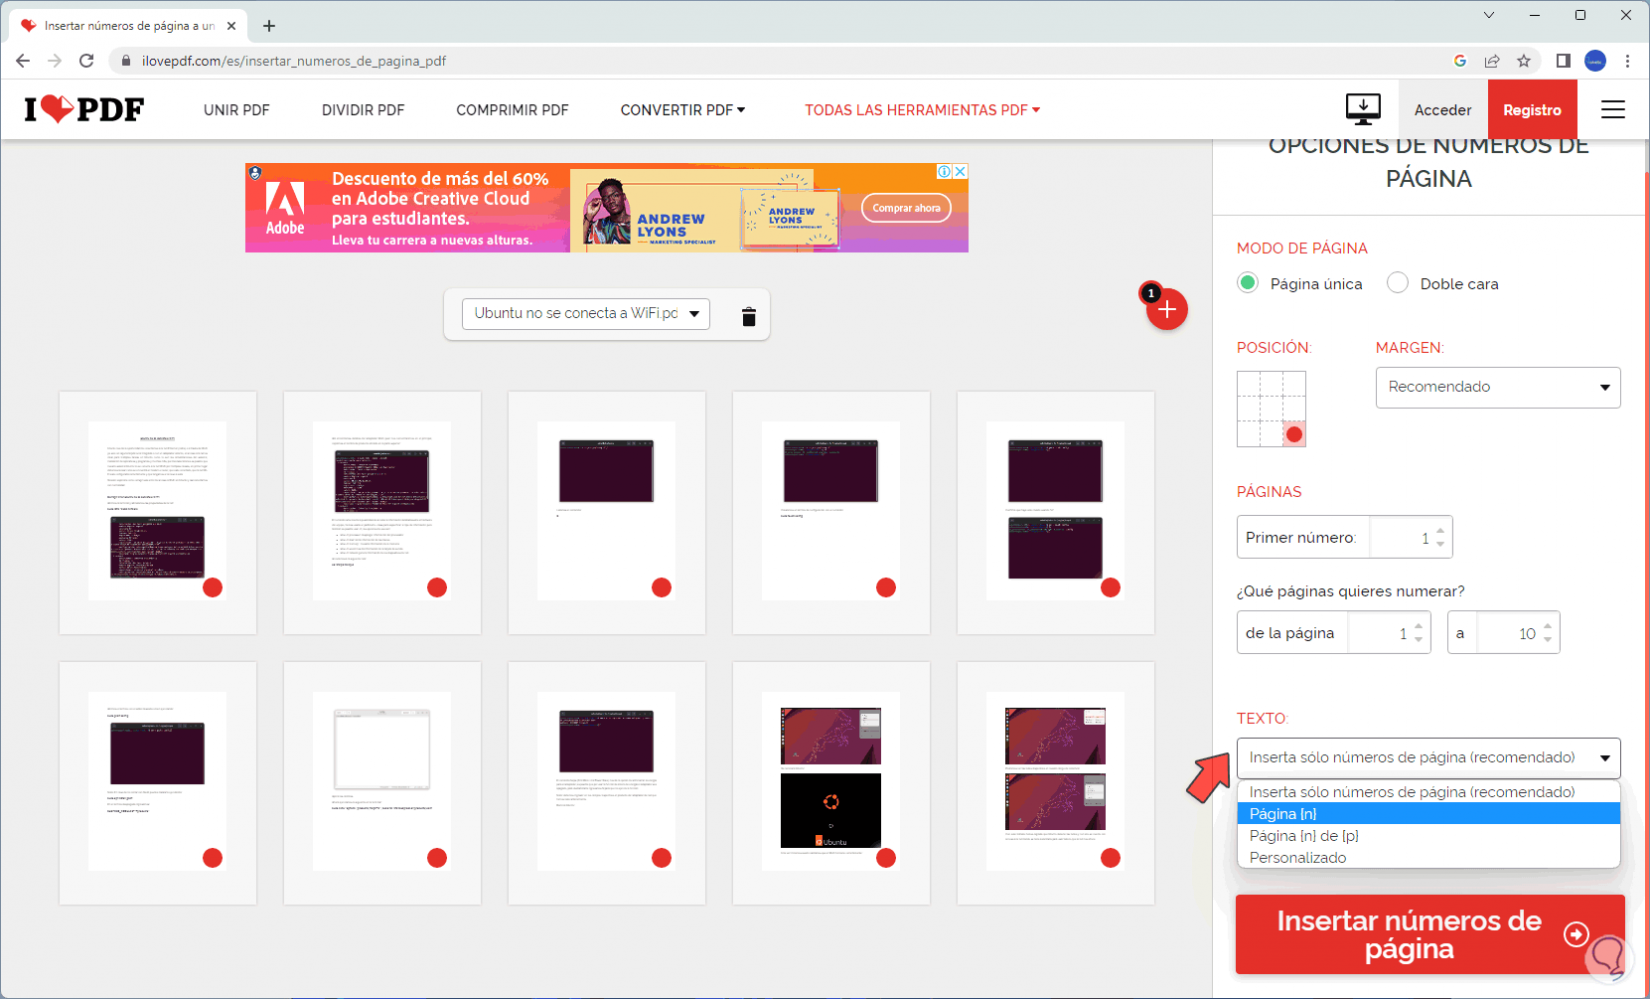Click the Registro button
The image size is (1650, 999).
click(1532, 110)
